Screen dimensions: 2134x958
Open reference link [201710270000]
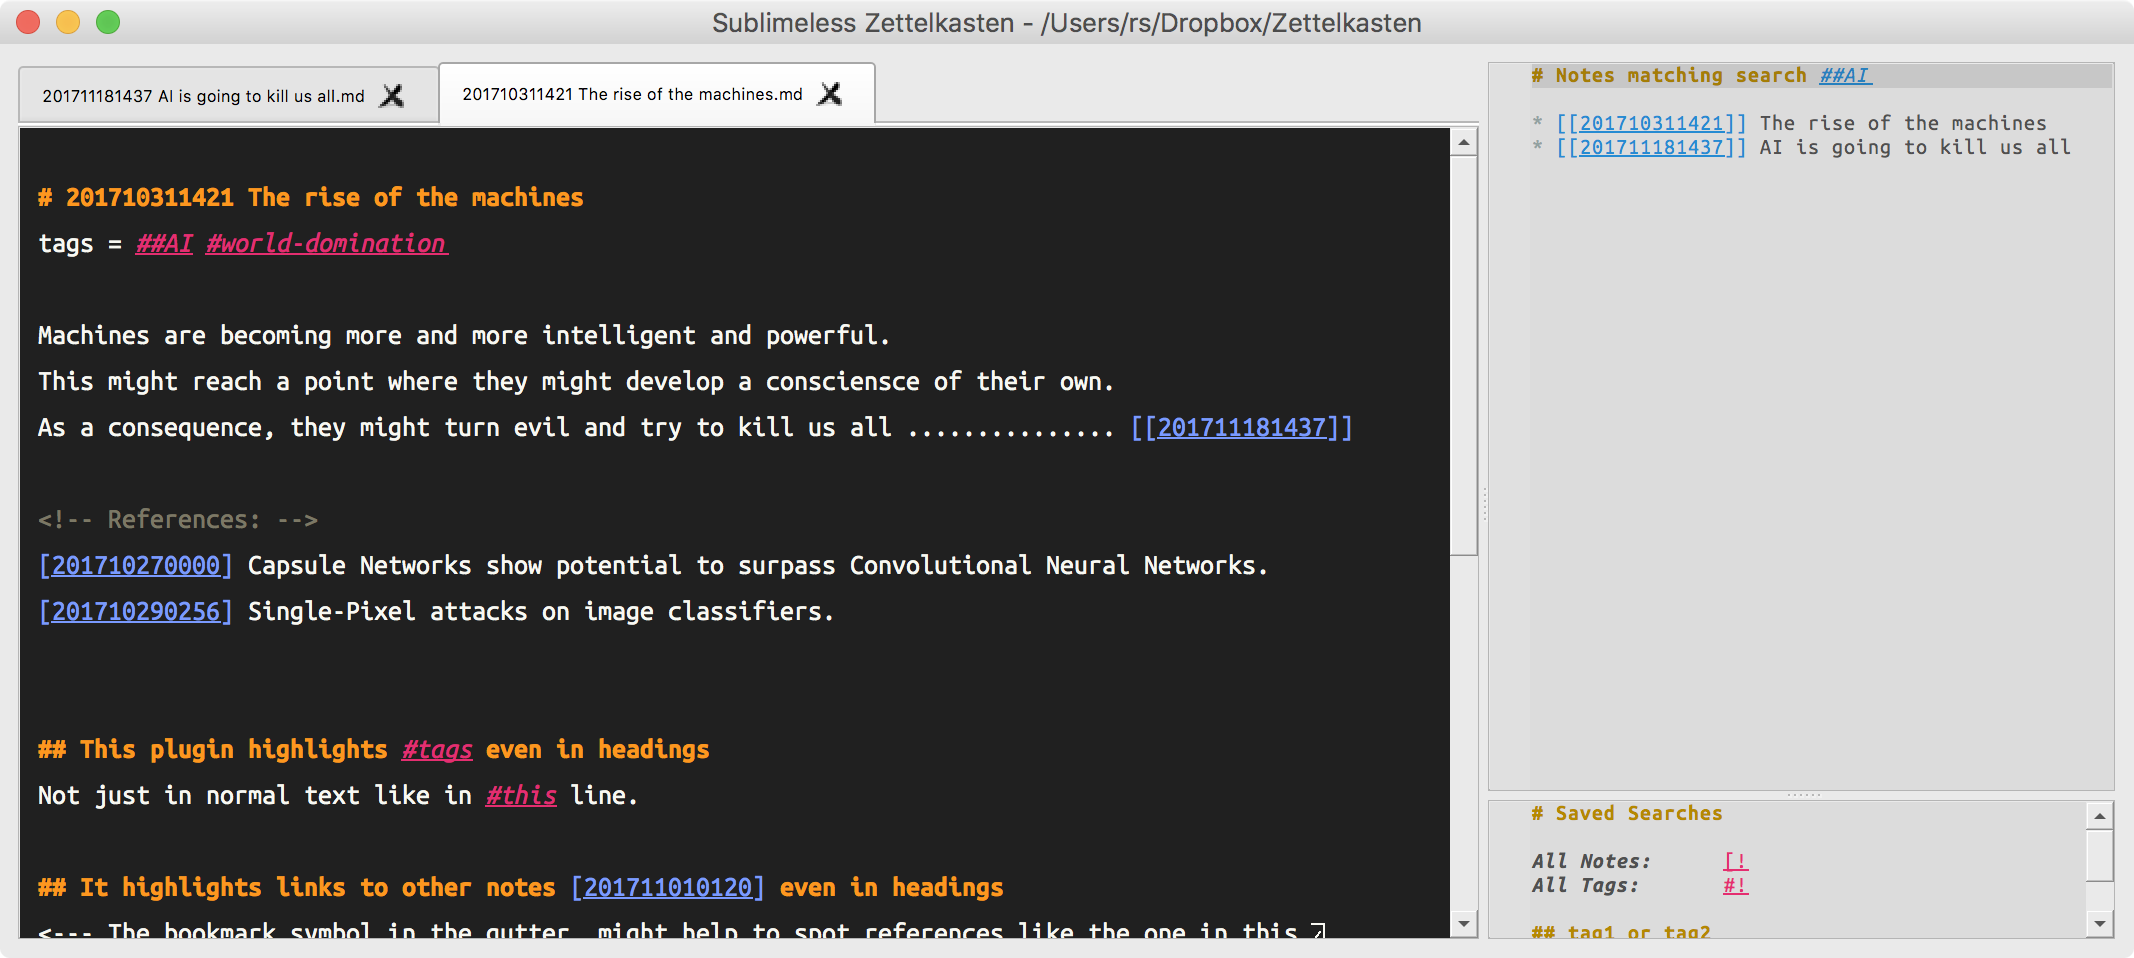click(135, 565)
